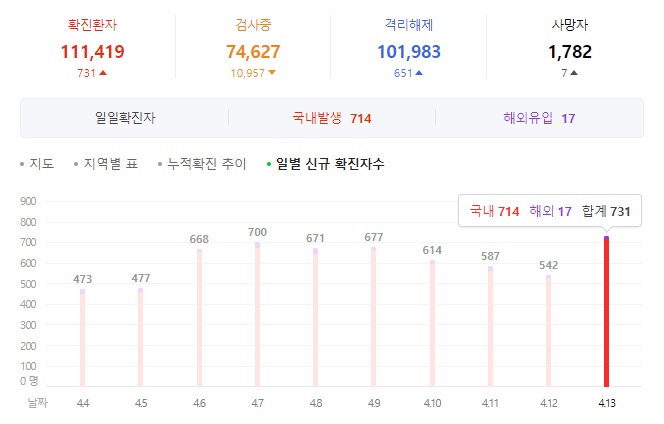
Task: Click the 검사중 count 74,627
Action: [253, 52]
